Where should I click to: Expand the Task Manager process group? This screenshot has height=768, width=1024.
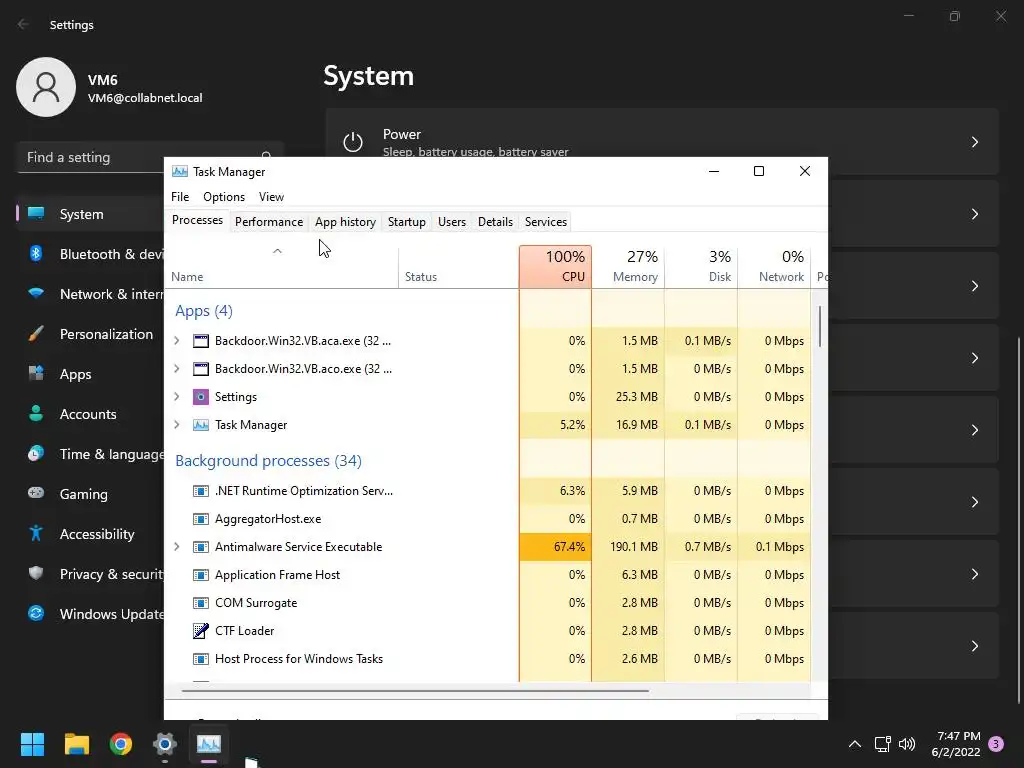coord(176,425)
